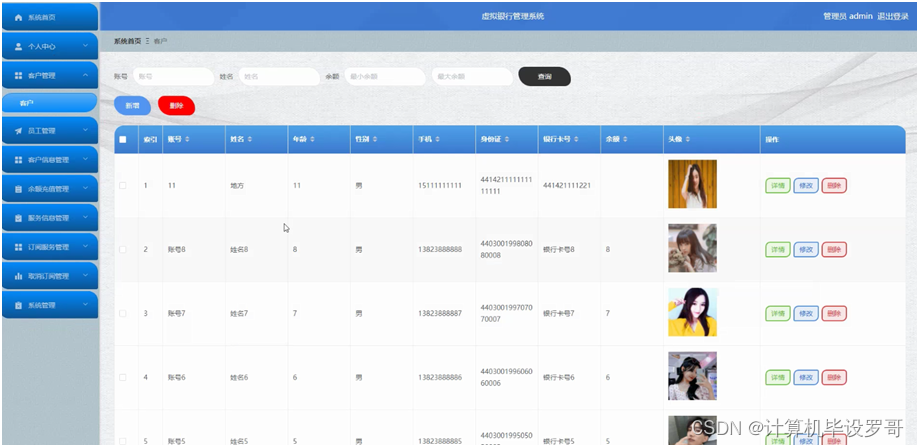Sort the table by the 姓名 column arrows
The image size is (919, 447).
pos(250,140)
